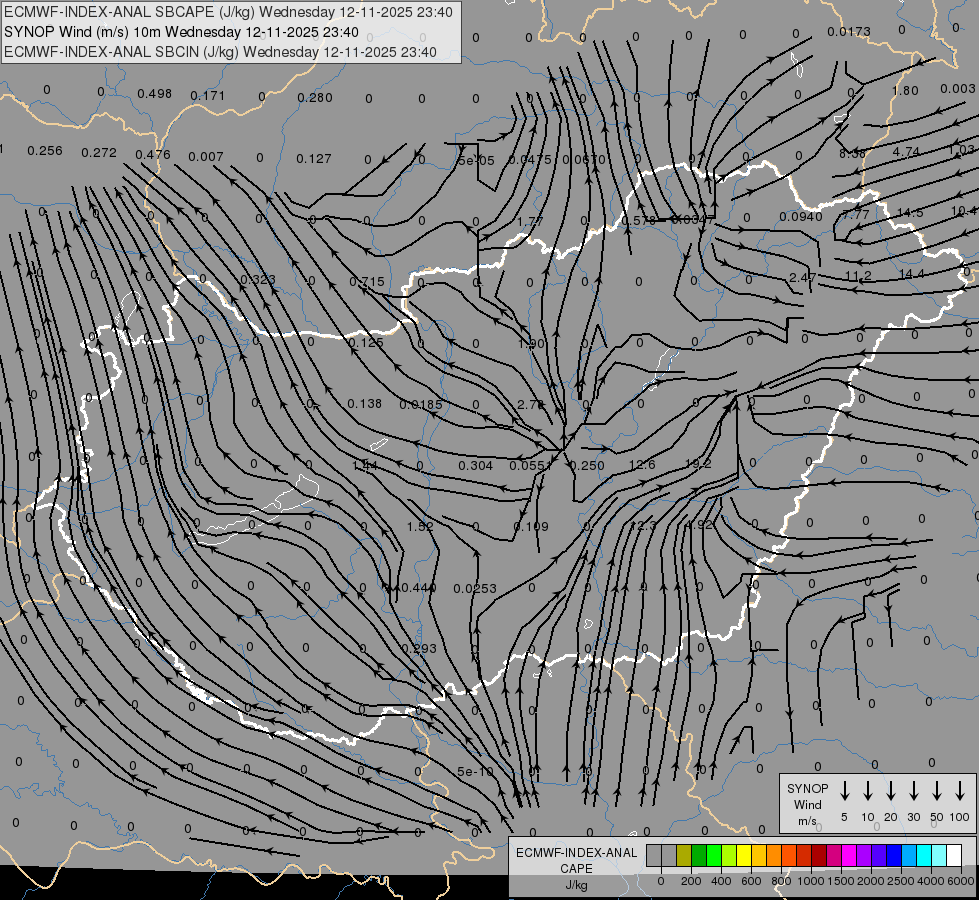The image size is (979, 900).
Task: Click the '200' tick label on color scale
Action: pyautogui.click(x=691, y=881)
